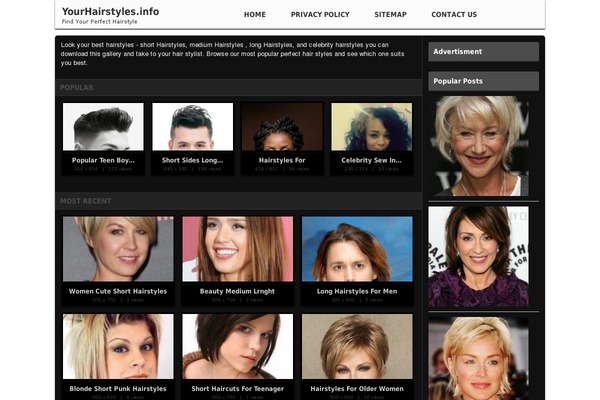Open the Celebrity Sew In thumbnail image

372,126
